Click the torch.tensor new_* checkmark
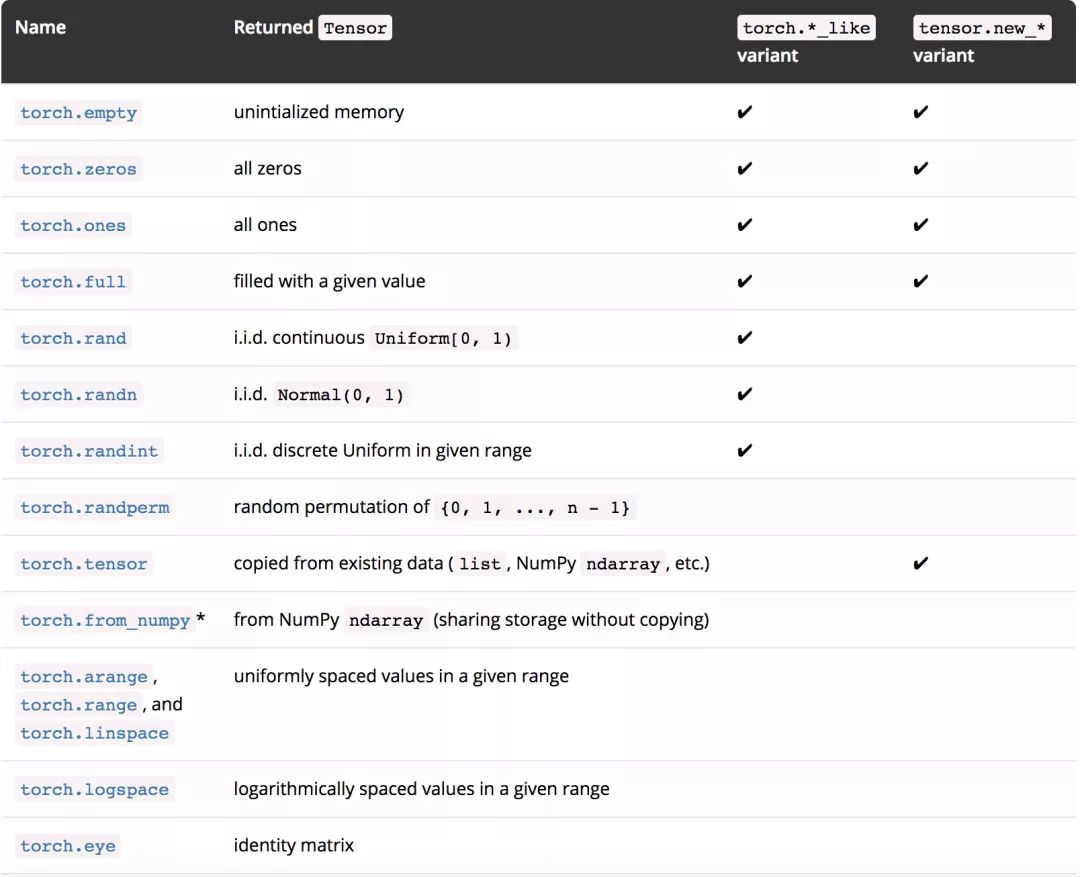The image size is (1080, 877). point(921,563)
